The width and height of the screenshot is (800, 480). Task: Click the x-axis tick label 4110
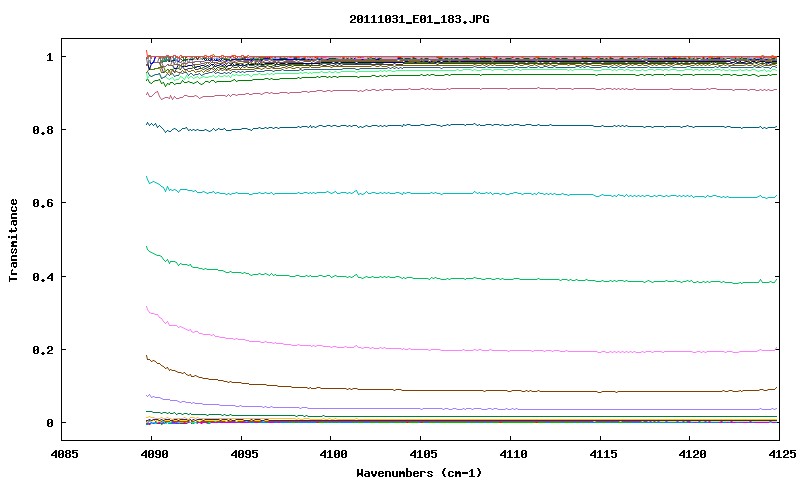pyautogui.click(x=513, y=453)
